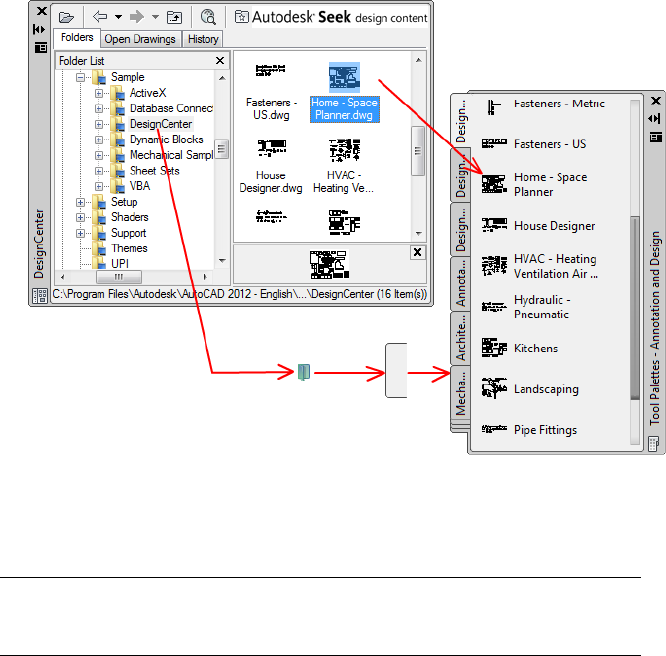The width and height of the screenshot is (666, 656).
Task: Select the Fasteners - Metric tool
Action: 544,105
